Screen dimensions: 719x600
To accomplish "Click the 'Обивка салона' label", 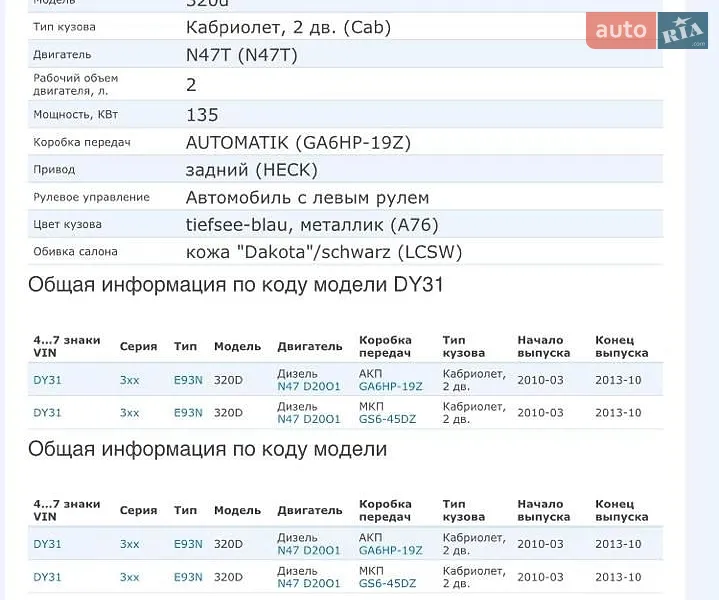I will [75, 251].
